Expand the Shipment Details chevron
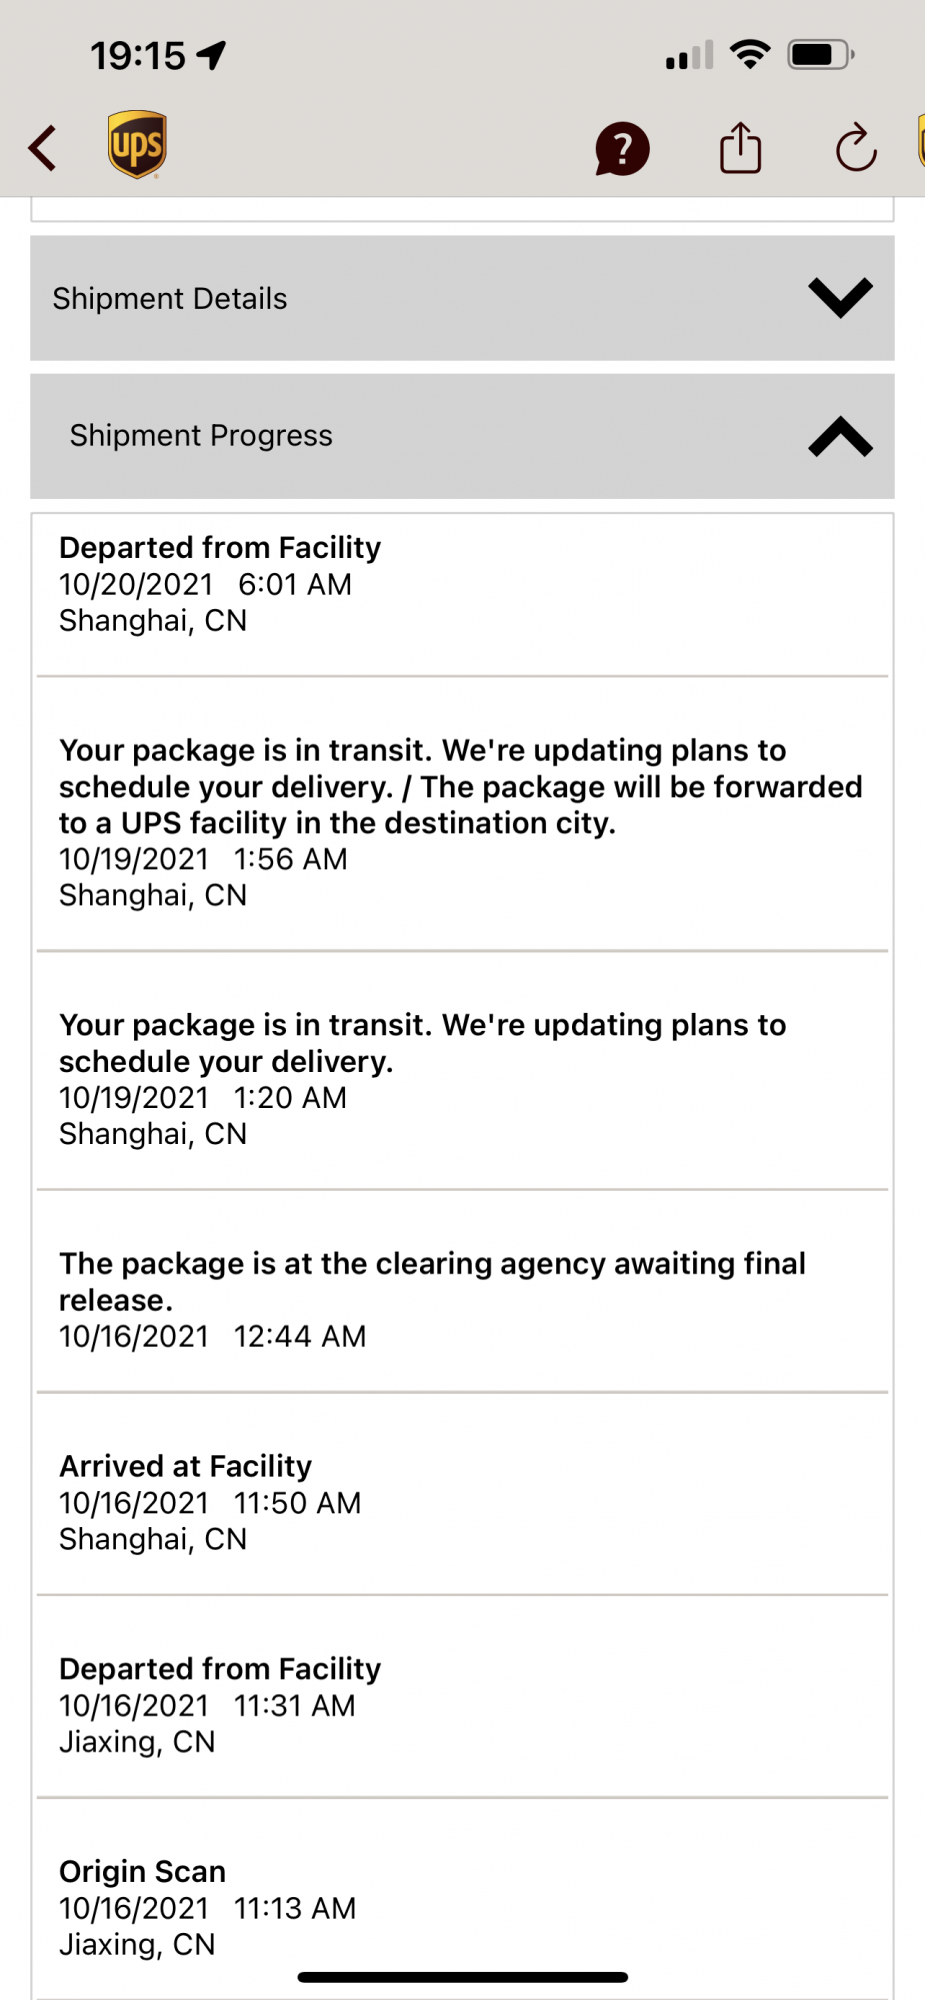This screenshot has height=2000, width=925. click(x=840, y=298)
